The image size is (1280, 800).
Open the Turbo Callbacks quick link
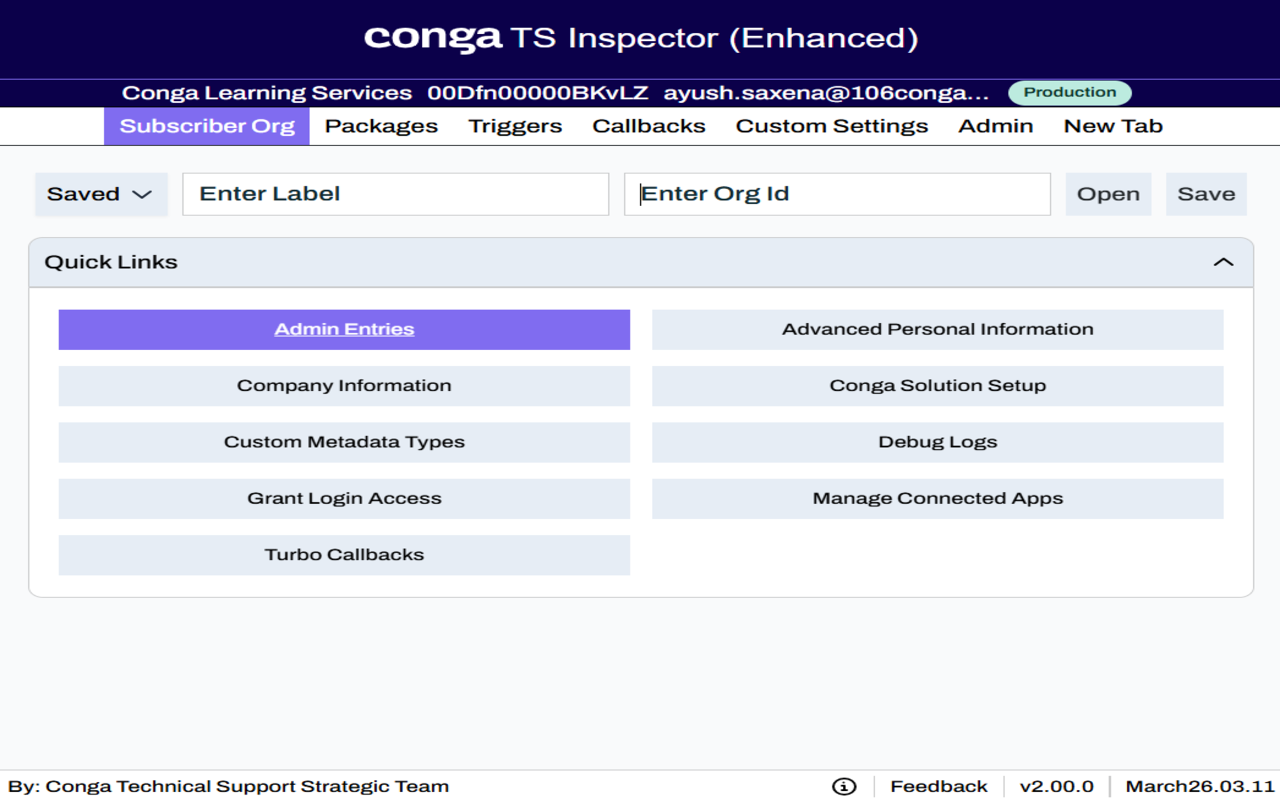pos(344,555)
